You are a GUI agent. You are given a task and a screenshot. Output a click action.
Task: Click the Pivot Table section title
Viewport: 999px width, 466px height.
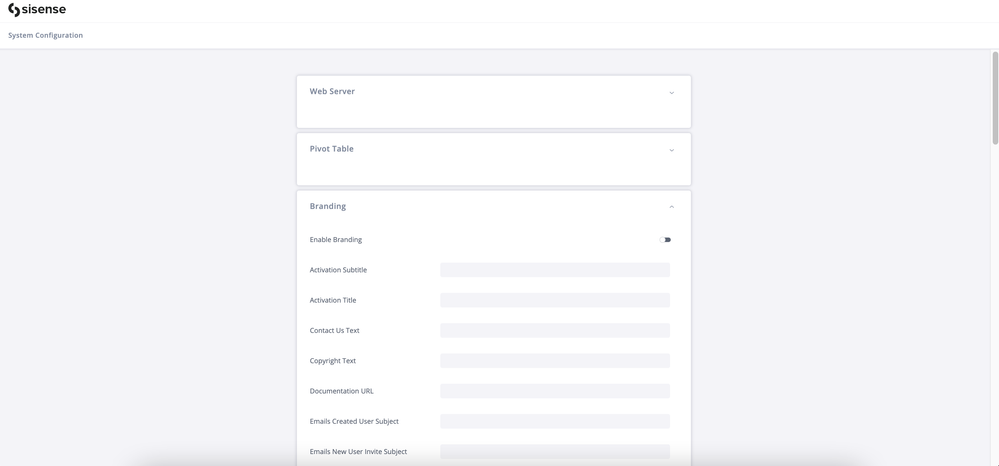[x=331, y=149]
